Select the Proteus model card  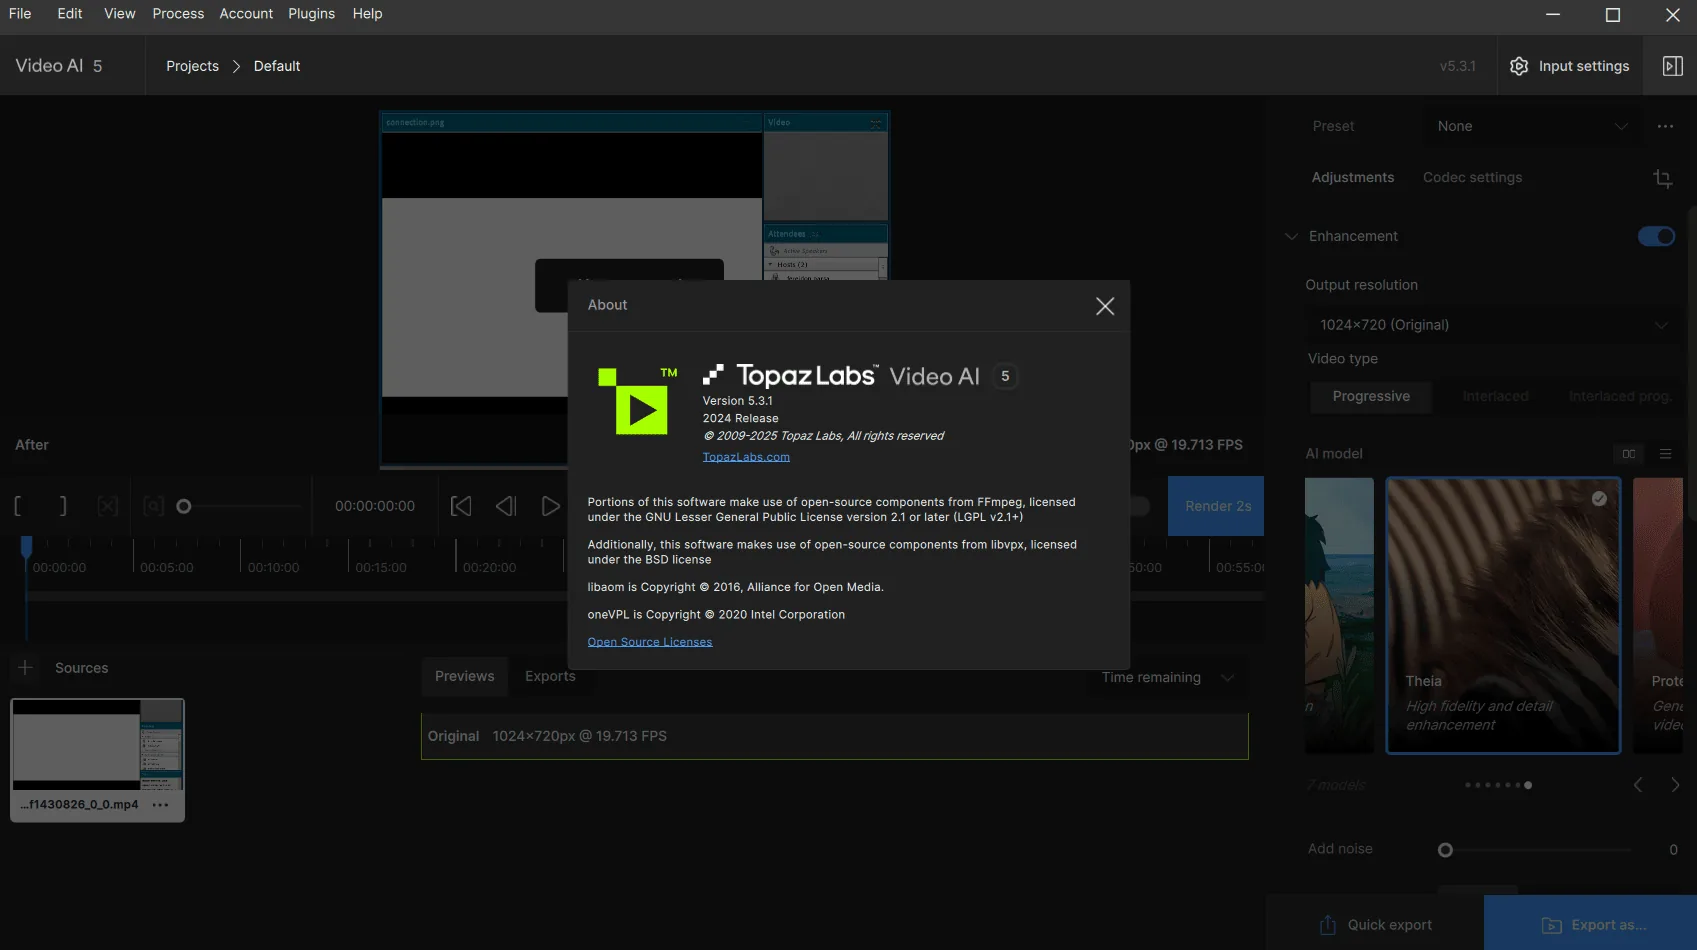tap(1658, 615)
